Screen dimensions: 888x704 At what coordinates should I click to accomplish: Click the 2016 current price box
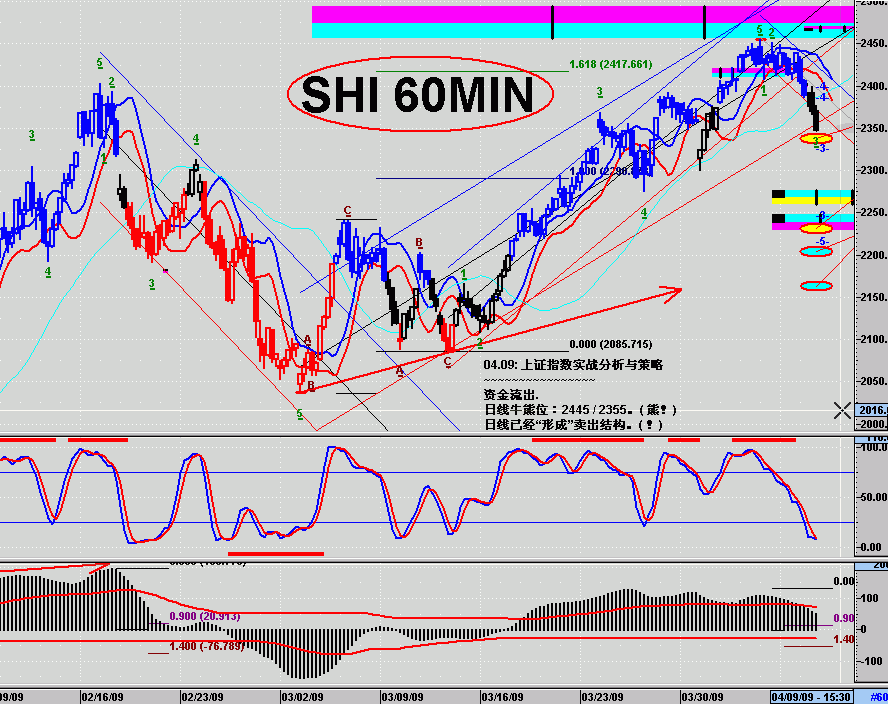tap(872, 410)
